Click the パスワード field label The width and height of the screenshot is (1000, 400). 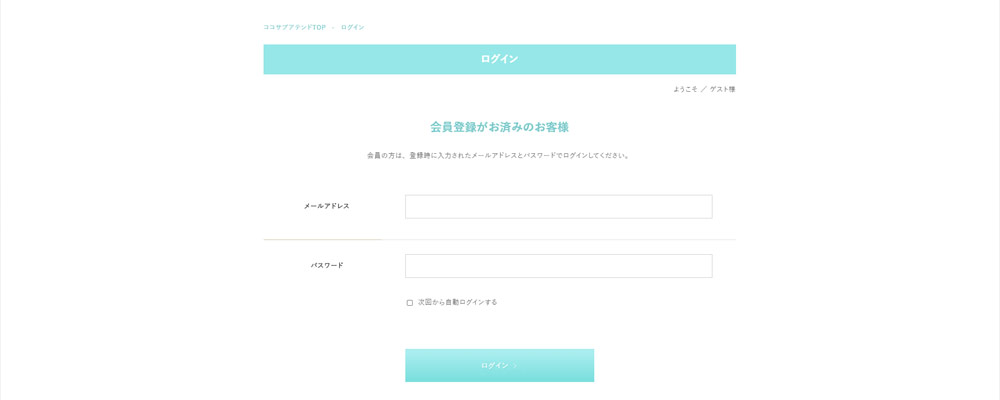pos(327,265)
